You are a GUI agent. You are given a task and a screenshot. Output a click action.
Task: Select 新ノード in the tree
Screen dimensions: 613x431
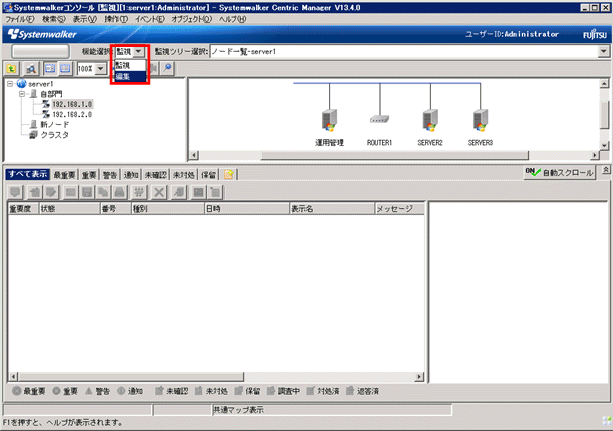55,124
